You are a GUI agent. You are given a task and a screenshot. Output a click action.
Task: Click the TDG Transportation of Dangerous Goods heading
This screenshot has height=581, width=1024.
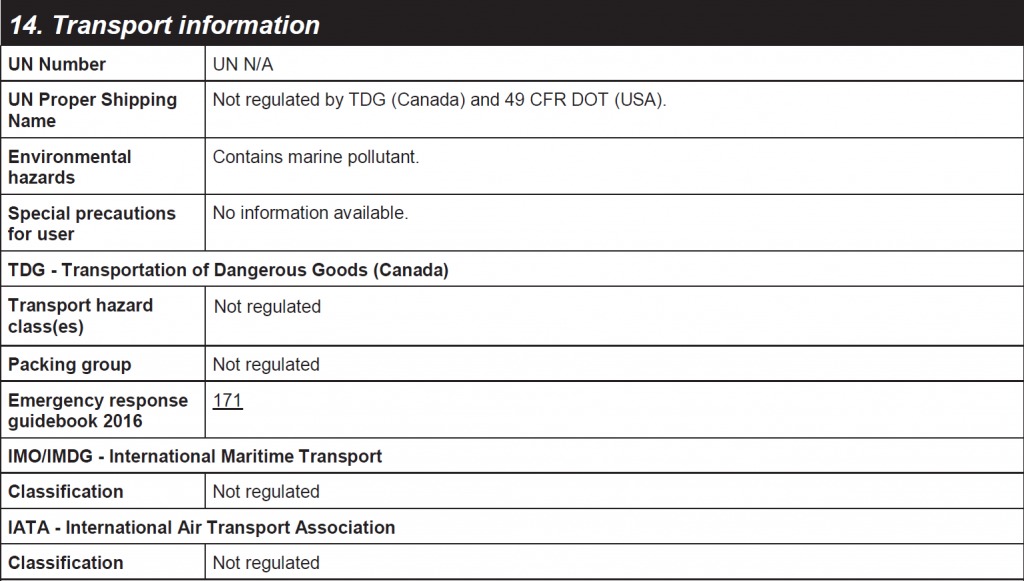point(228,270)
